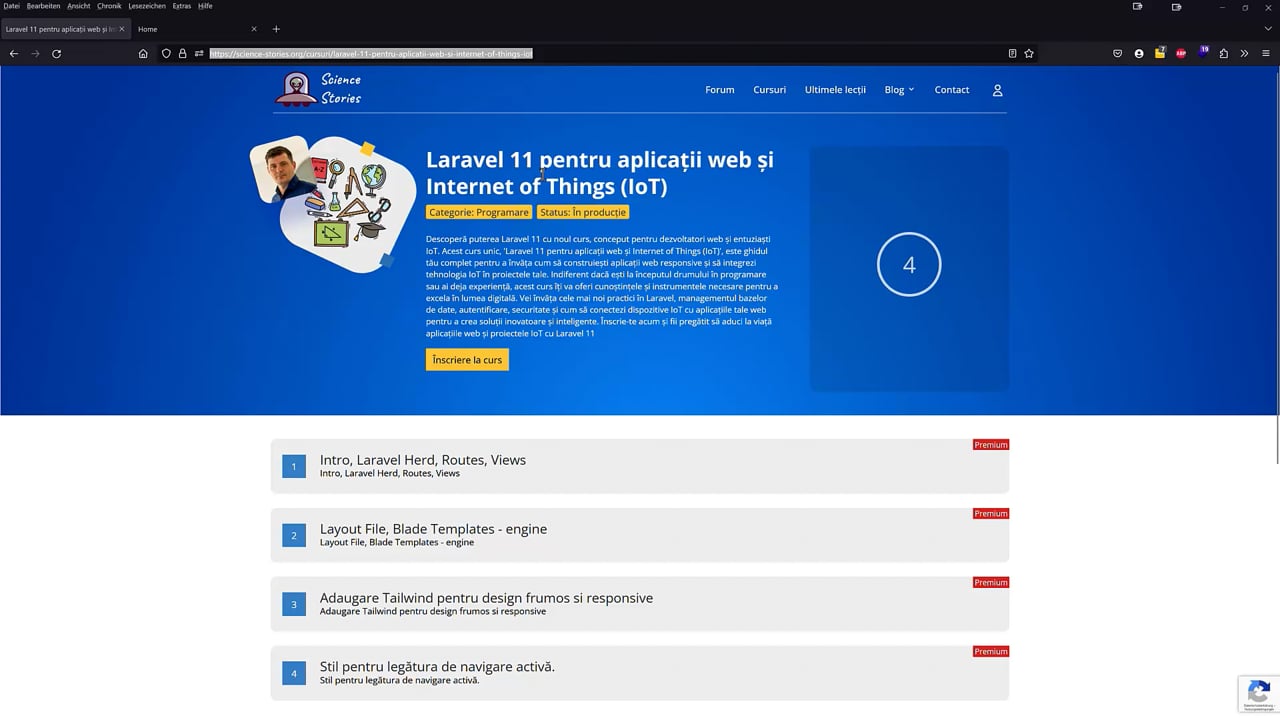Open the browser home page icon

[x=143, y=54]
